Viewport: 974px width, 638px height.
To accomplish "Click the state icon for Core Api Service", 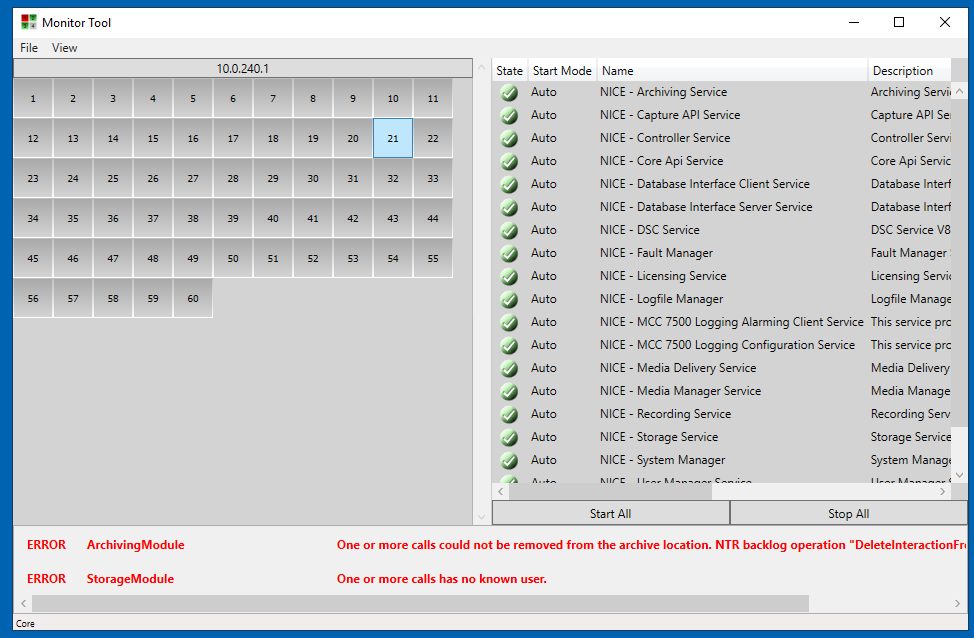I will 509,162.
